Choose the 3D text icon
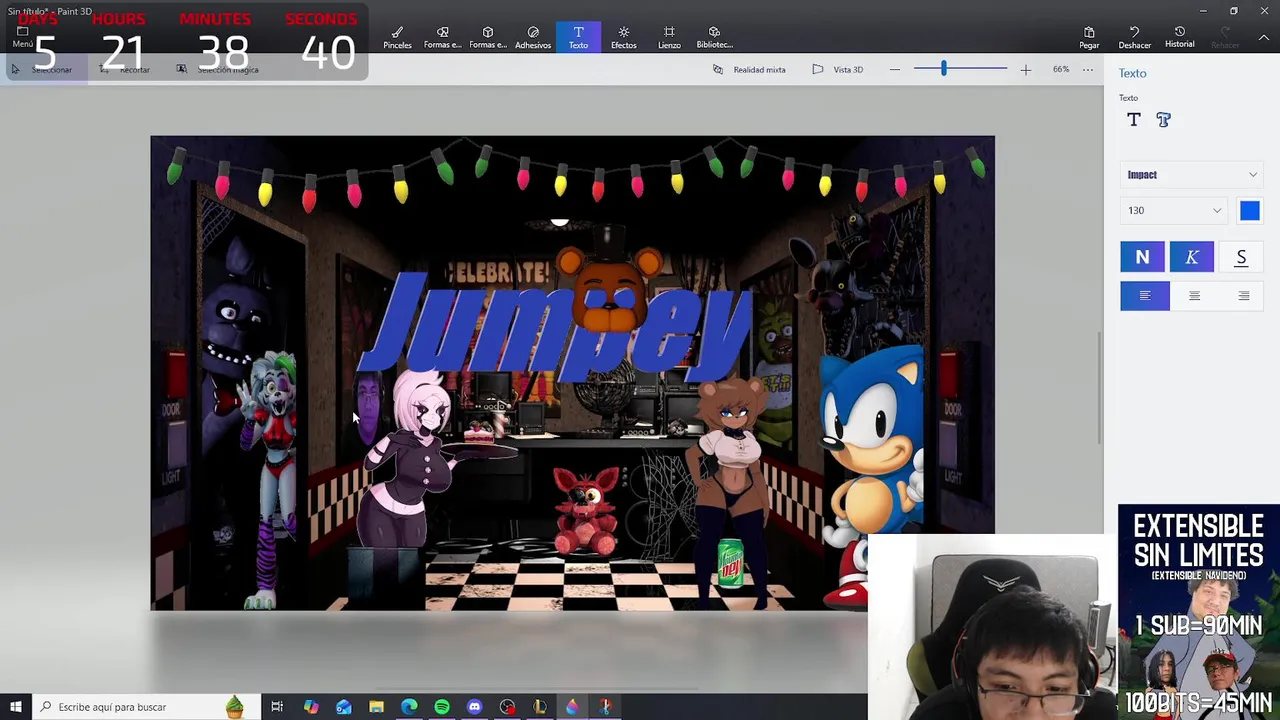The width and height of the screenshot is (1280, 720). pyautogui.click(x=1163, y=120)
